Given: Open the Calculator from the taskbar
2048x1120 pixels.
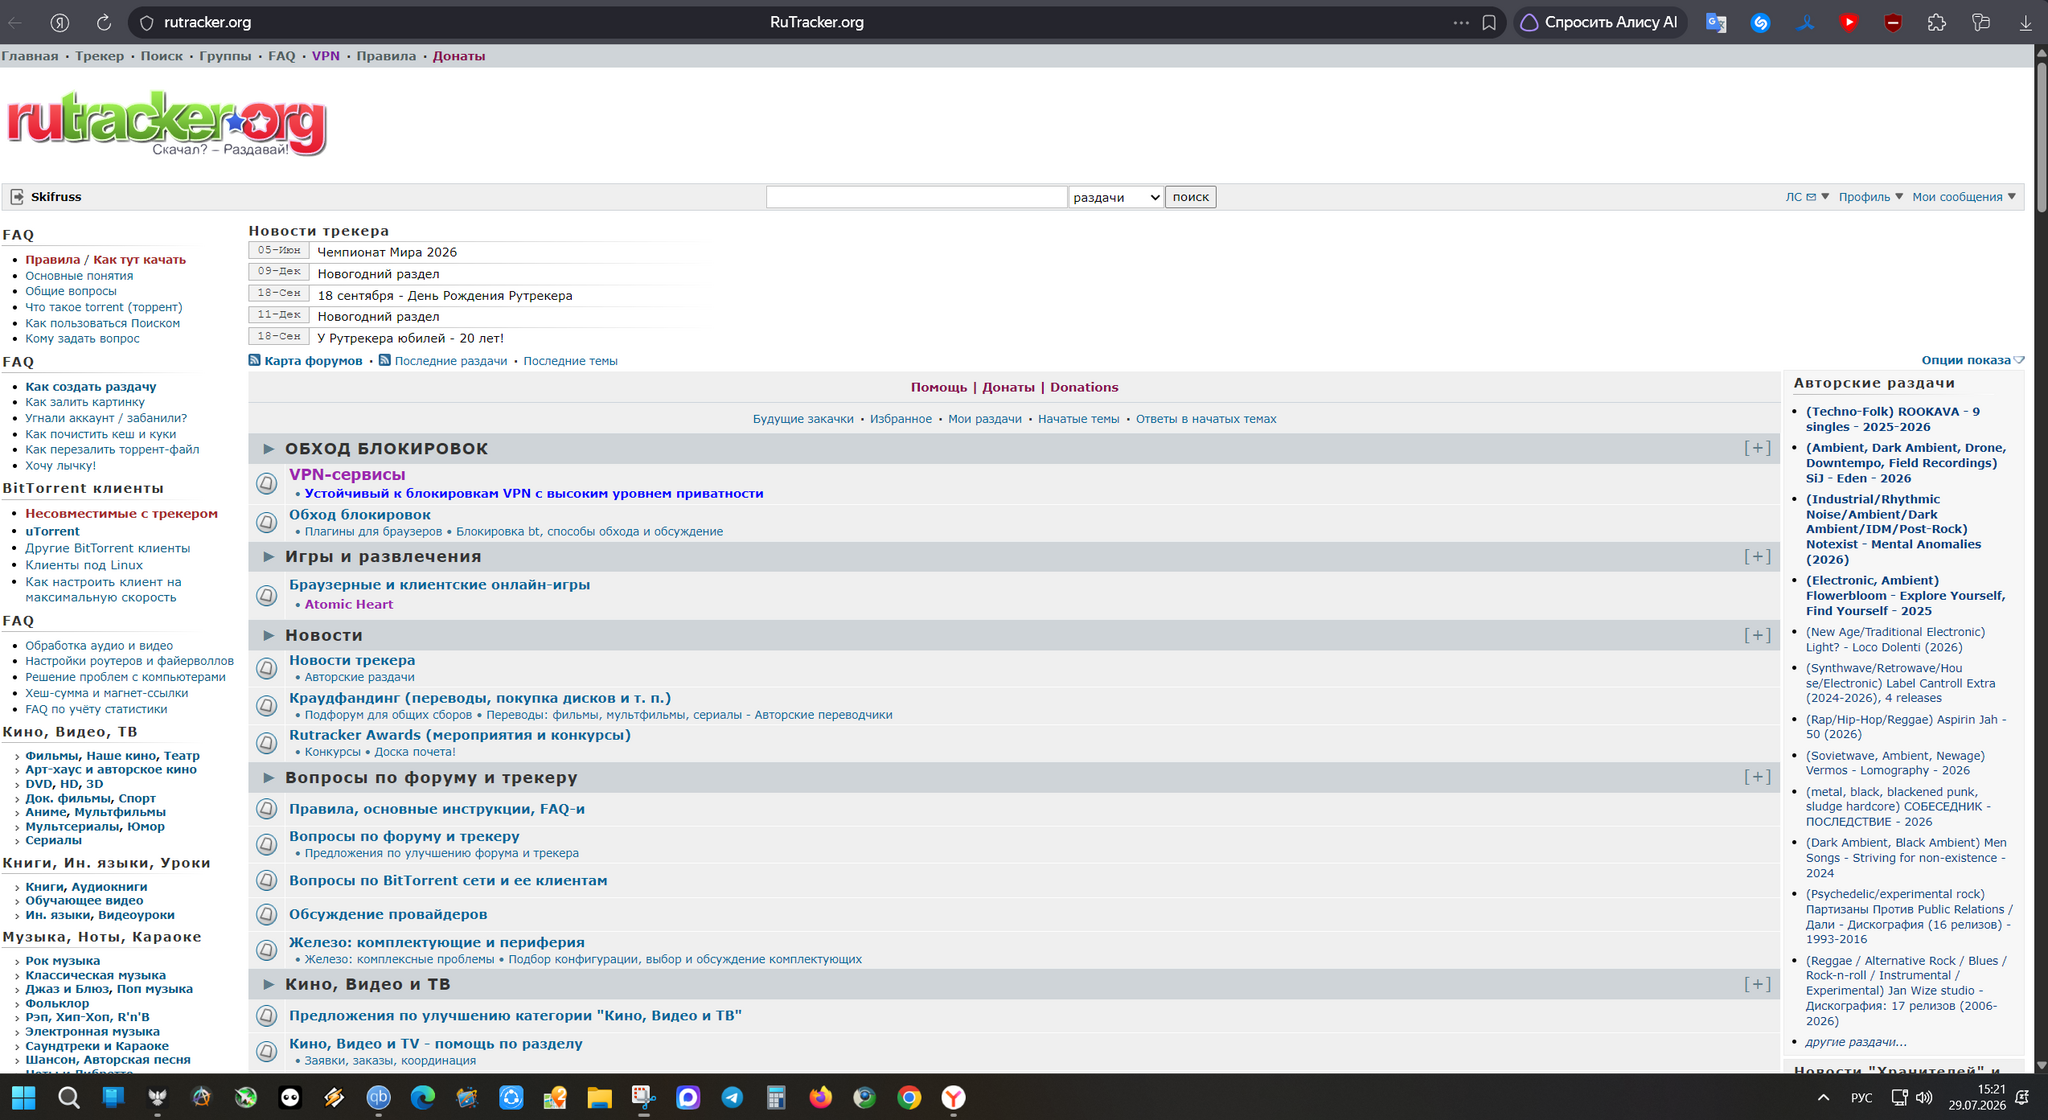Looking at the screenshot, I should pyautogui.click(x=776, y=1097).
